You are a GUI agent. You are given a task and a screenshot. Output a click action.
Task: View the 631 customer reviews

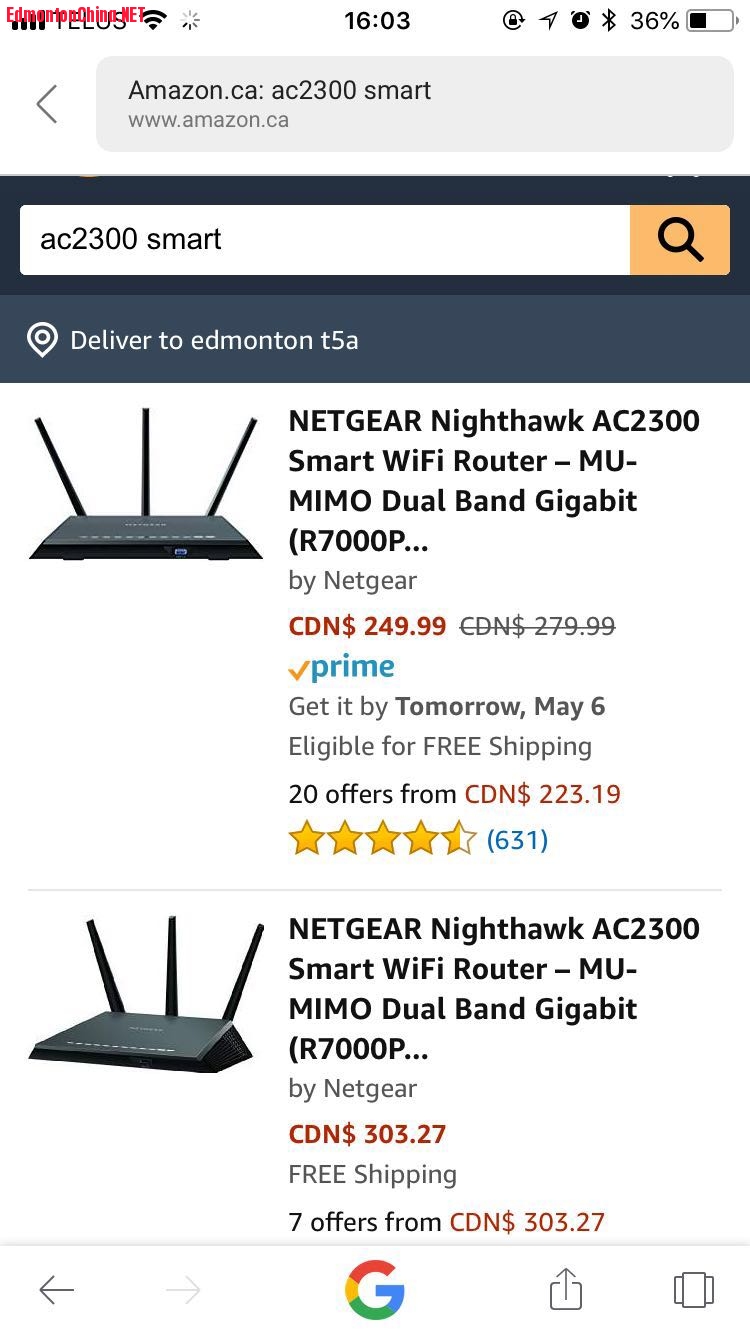point(517,840)
